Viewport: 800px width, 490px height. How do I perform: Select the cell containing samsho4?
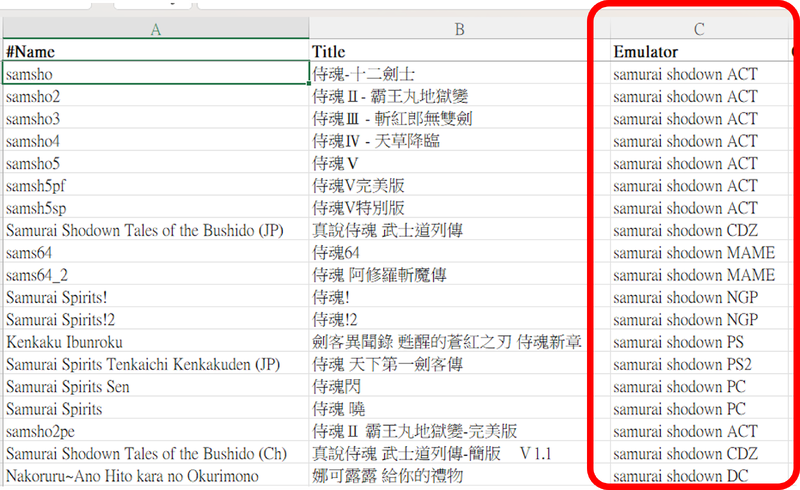(x=156, y=141)
